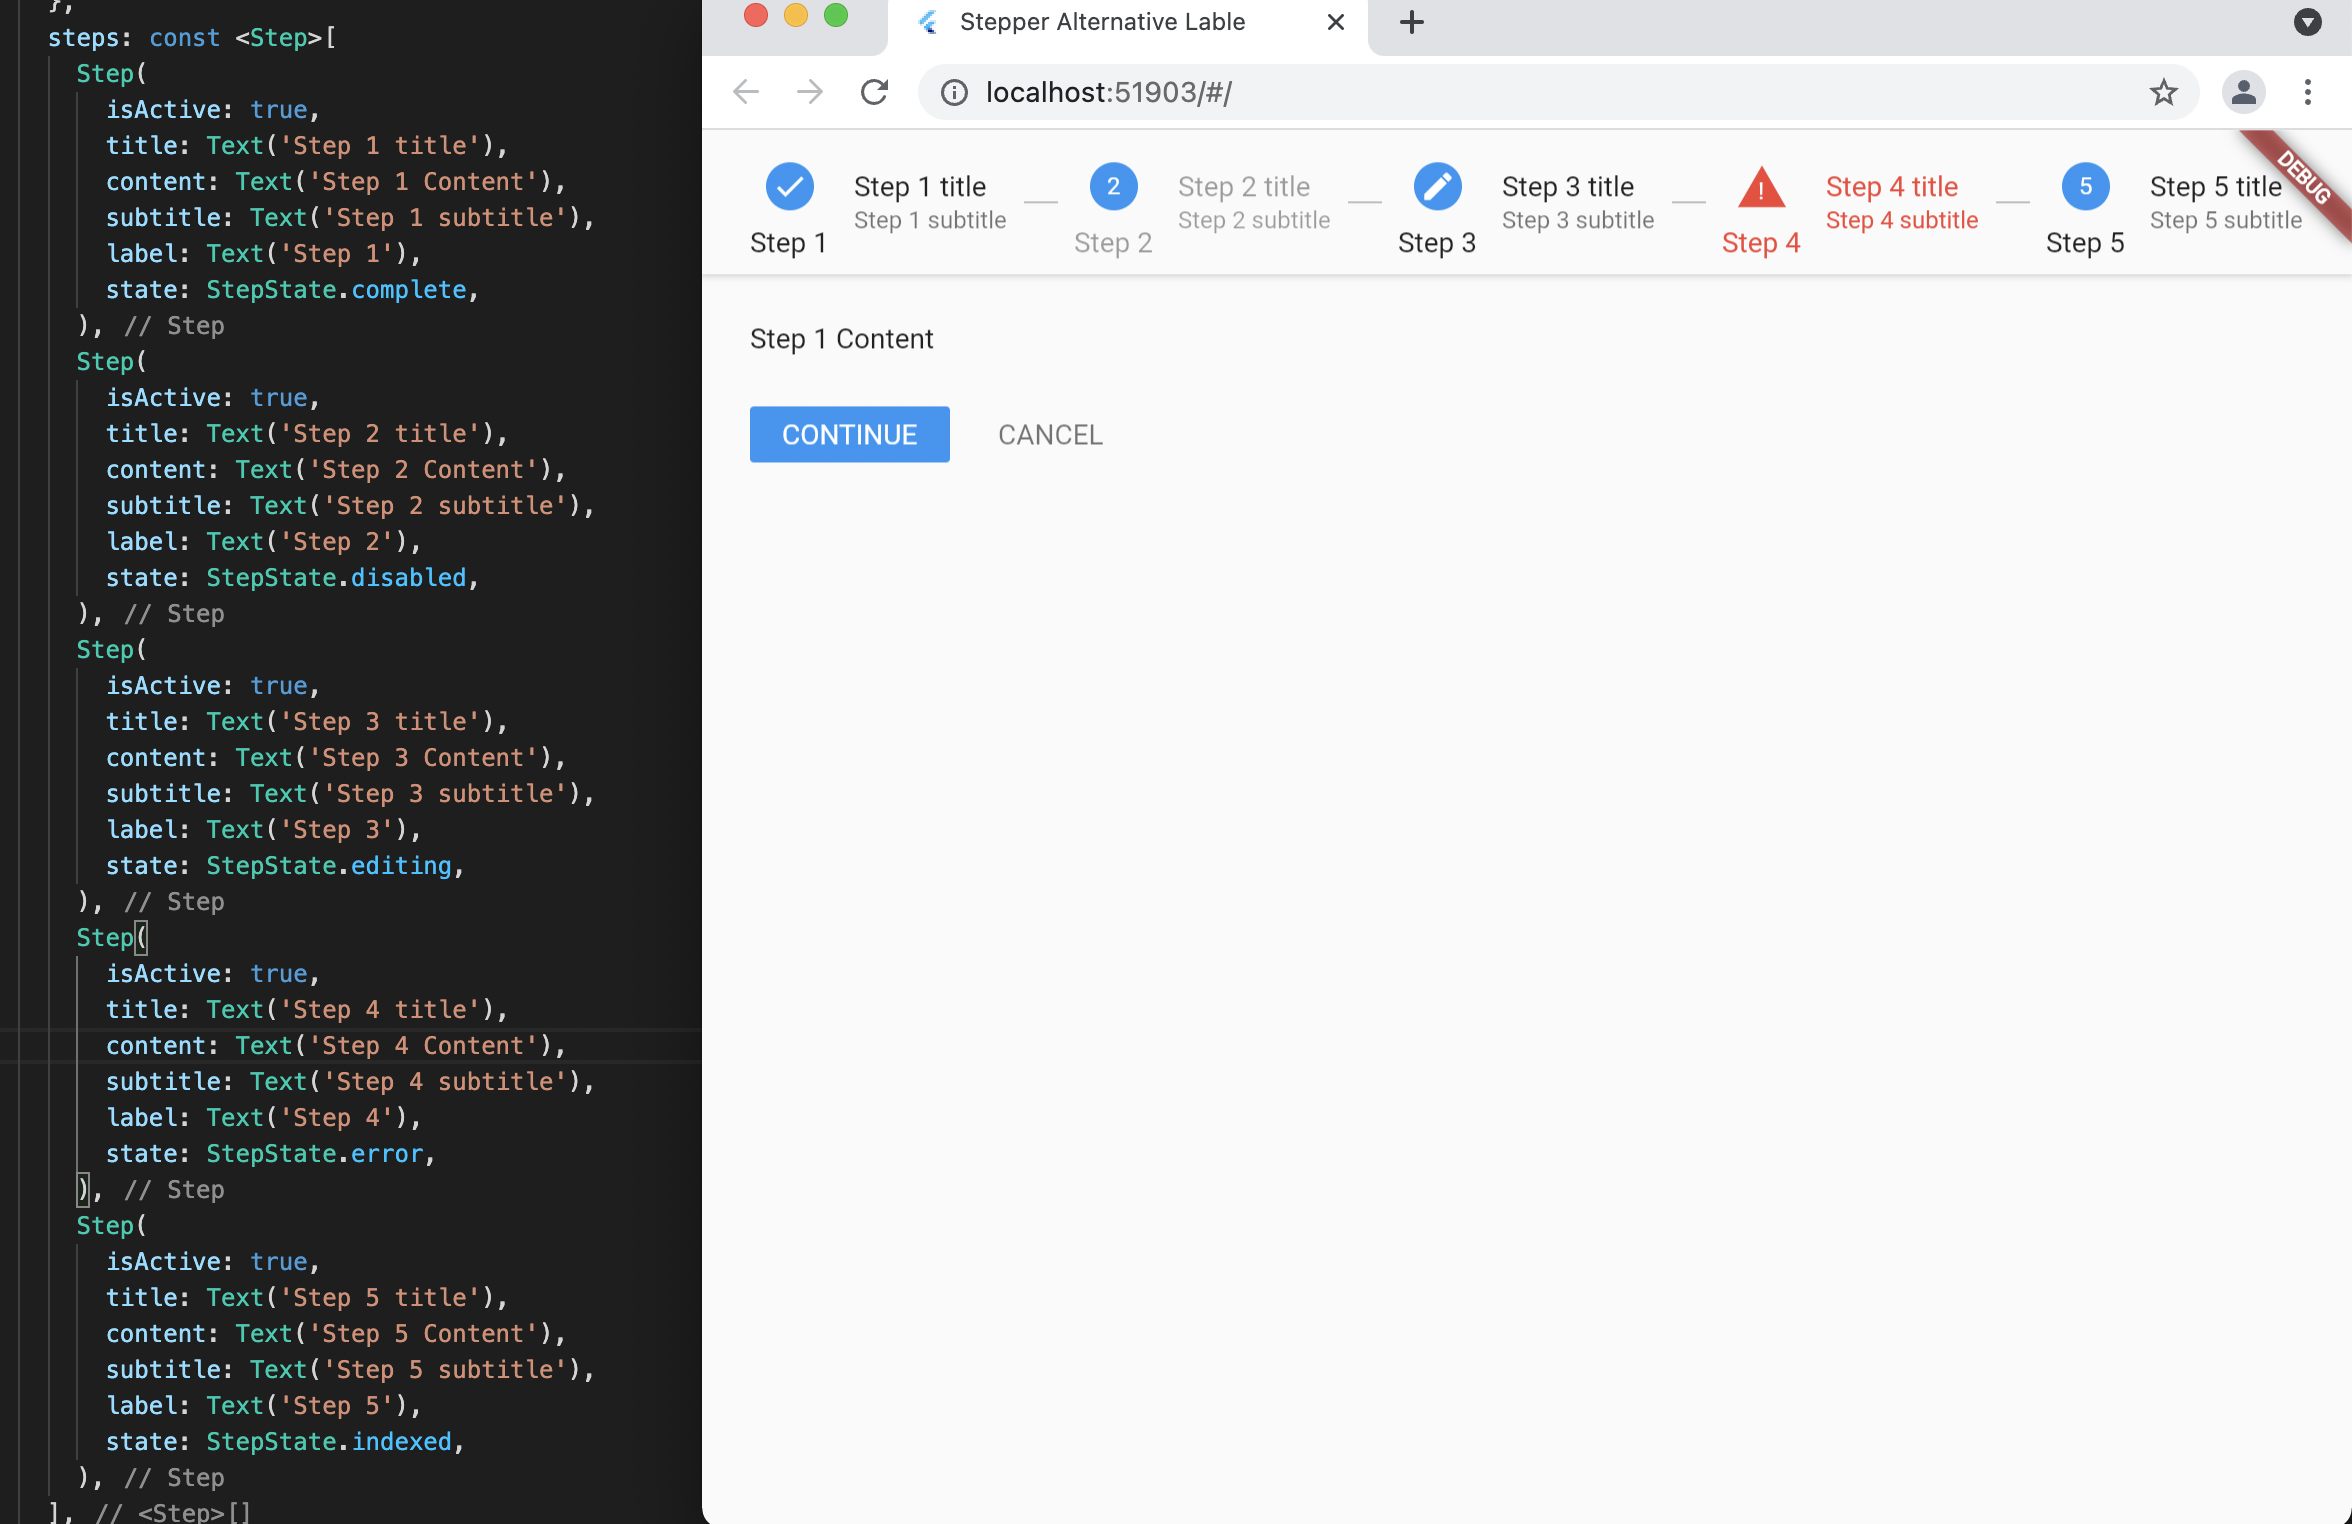Click the 'Step 1' label under checkmark
This screenshot has width=2352, height=1524.
[x=788, y=243]
